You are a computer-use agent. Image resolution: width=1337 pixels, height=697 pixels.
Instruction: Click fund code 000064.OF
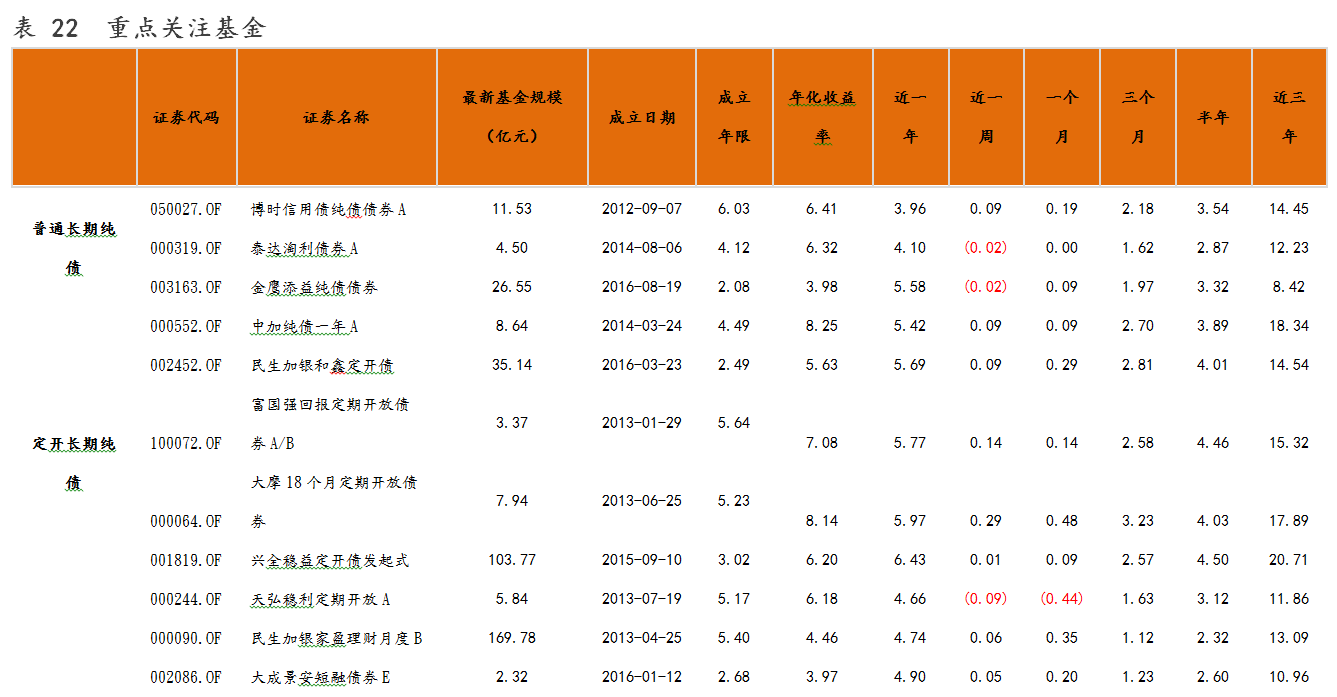coord(186,521)
